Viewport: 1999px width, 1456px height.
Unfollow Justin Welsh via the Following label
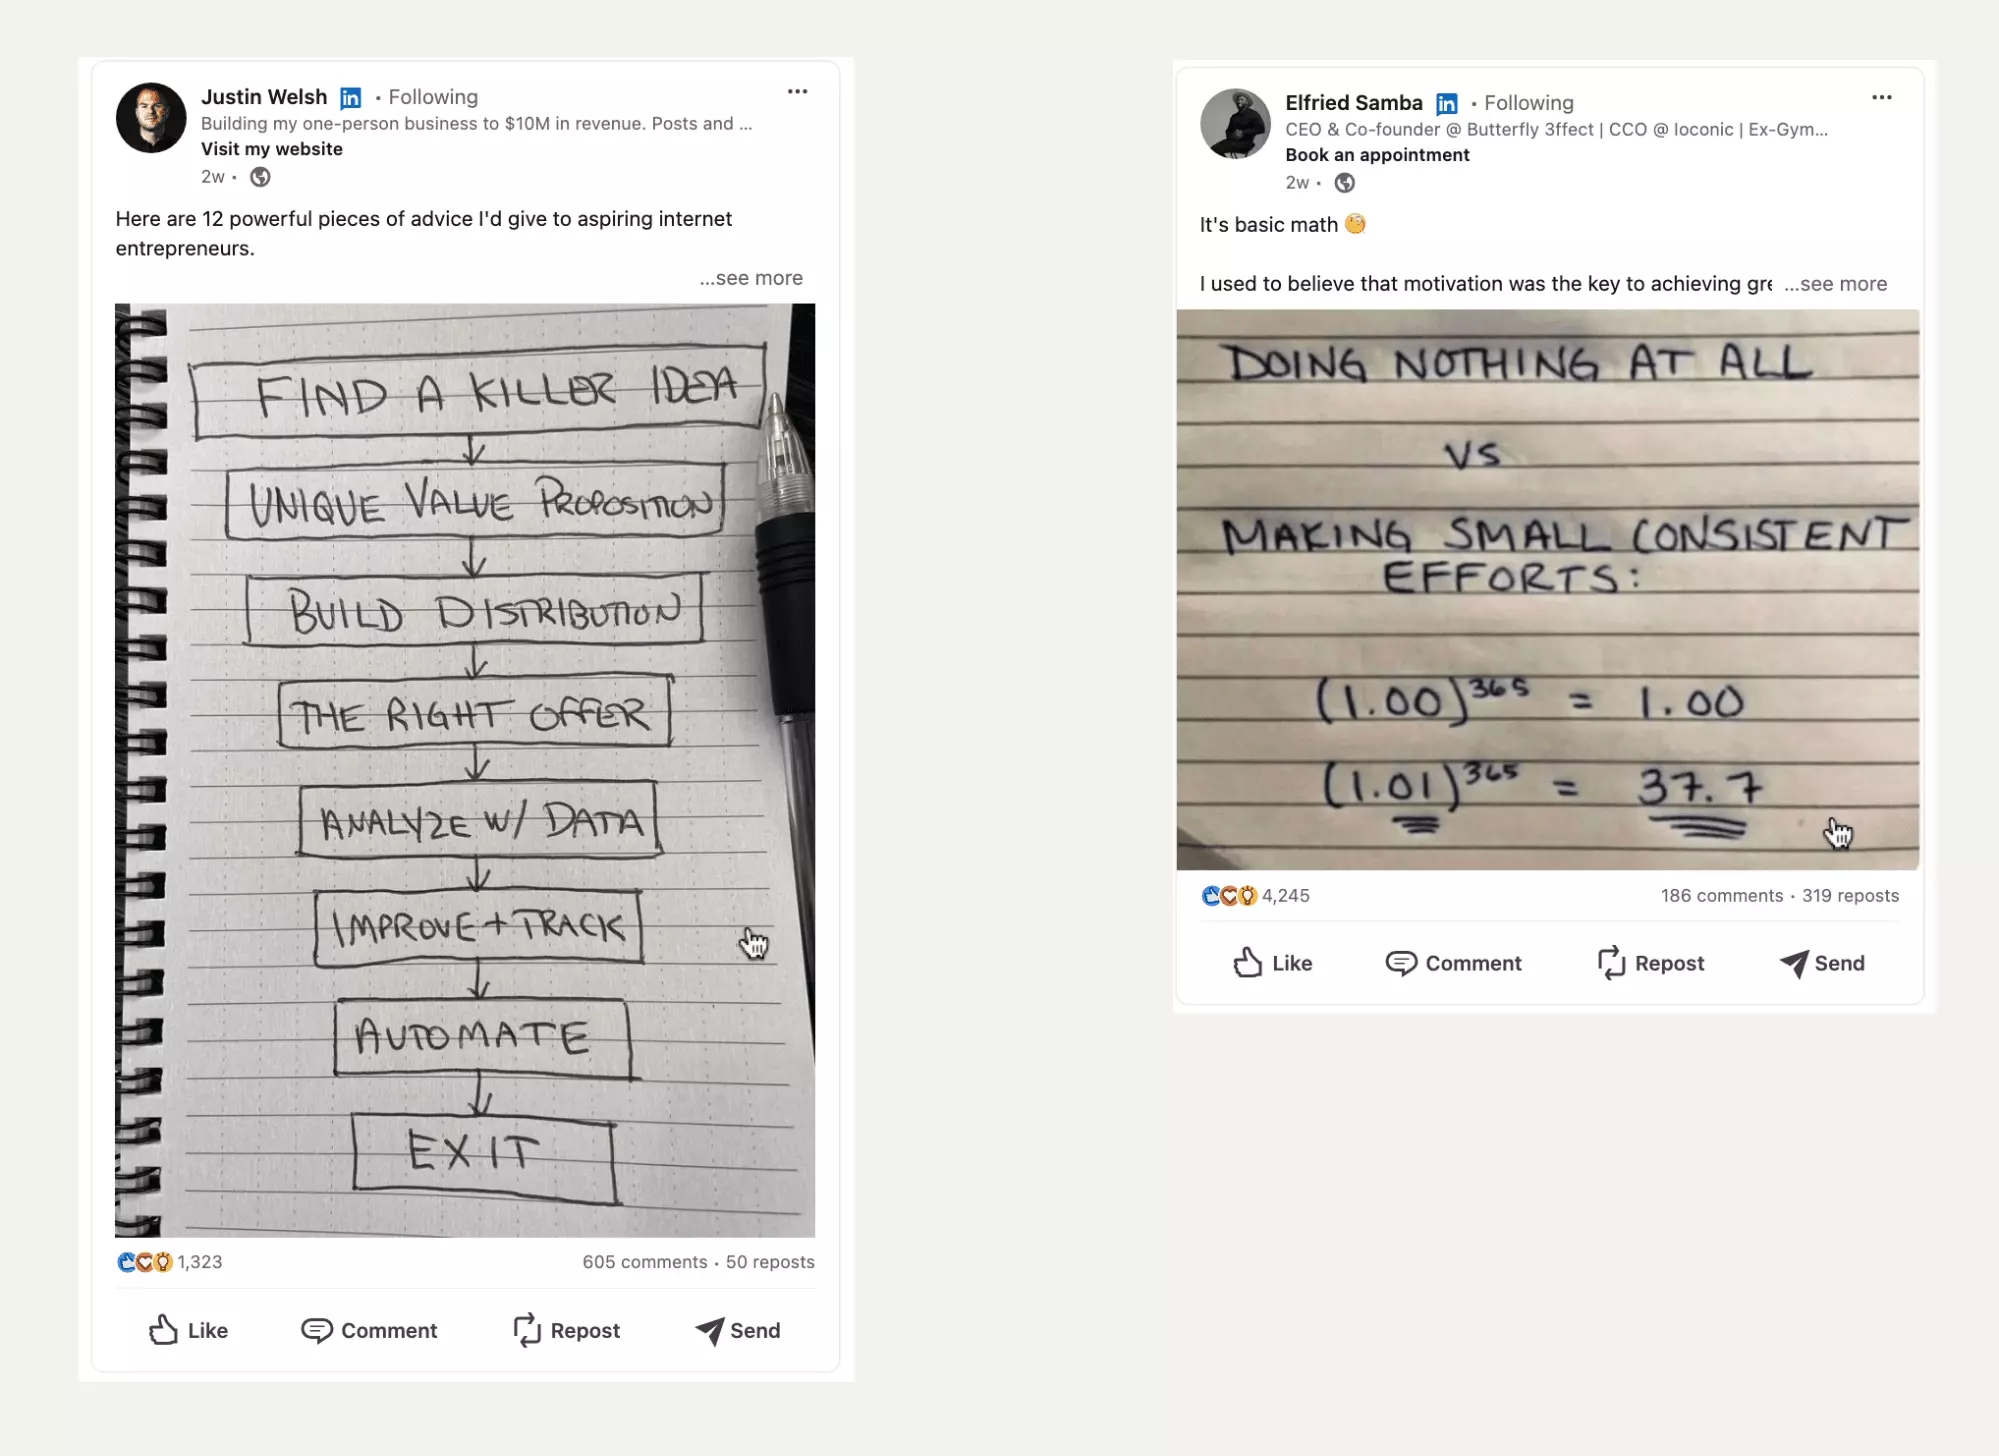pos(431,97)
